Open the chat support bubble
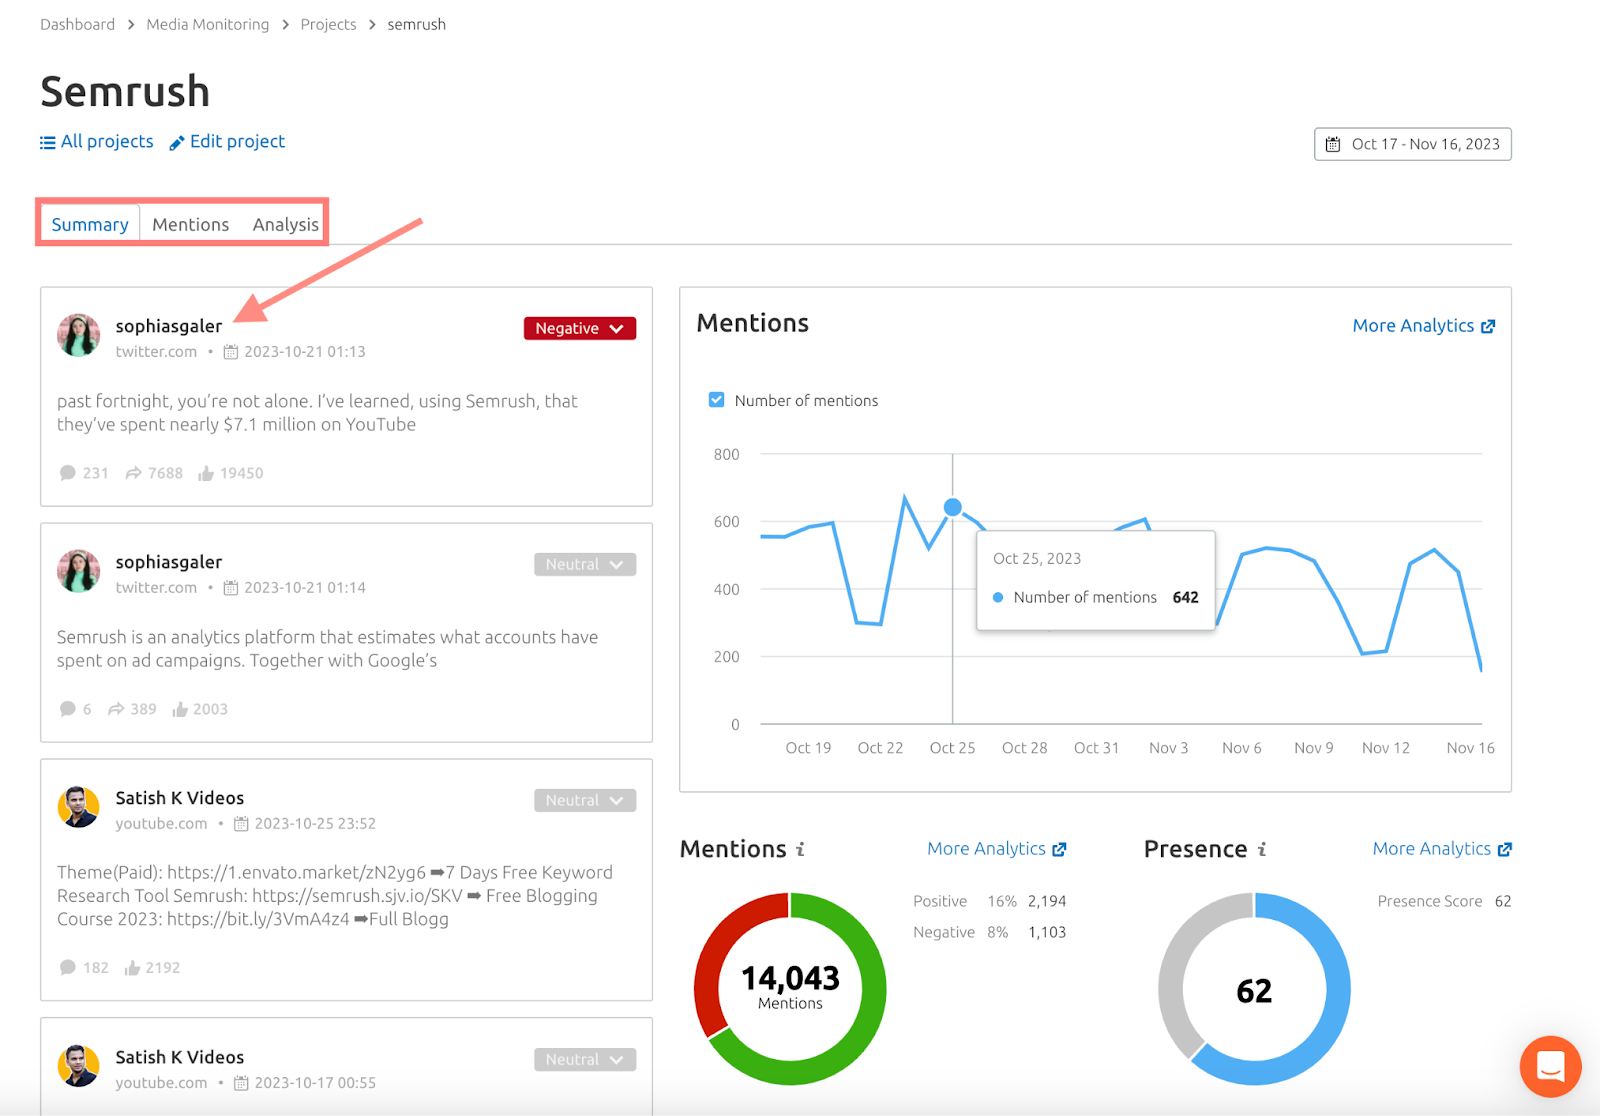The width and height of the screenshot is (1600, 1116). coord(1550,1067)
